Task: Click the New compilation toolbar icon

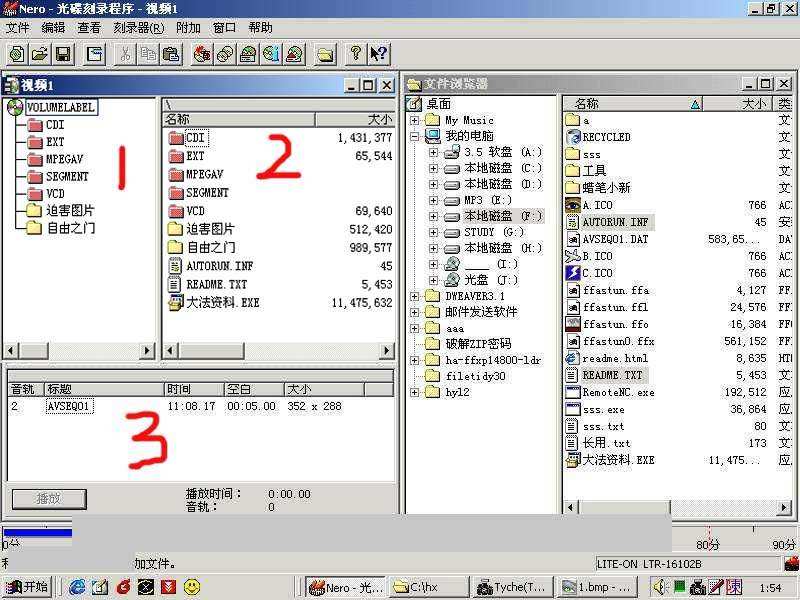Action: coord(17,54)
